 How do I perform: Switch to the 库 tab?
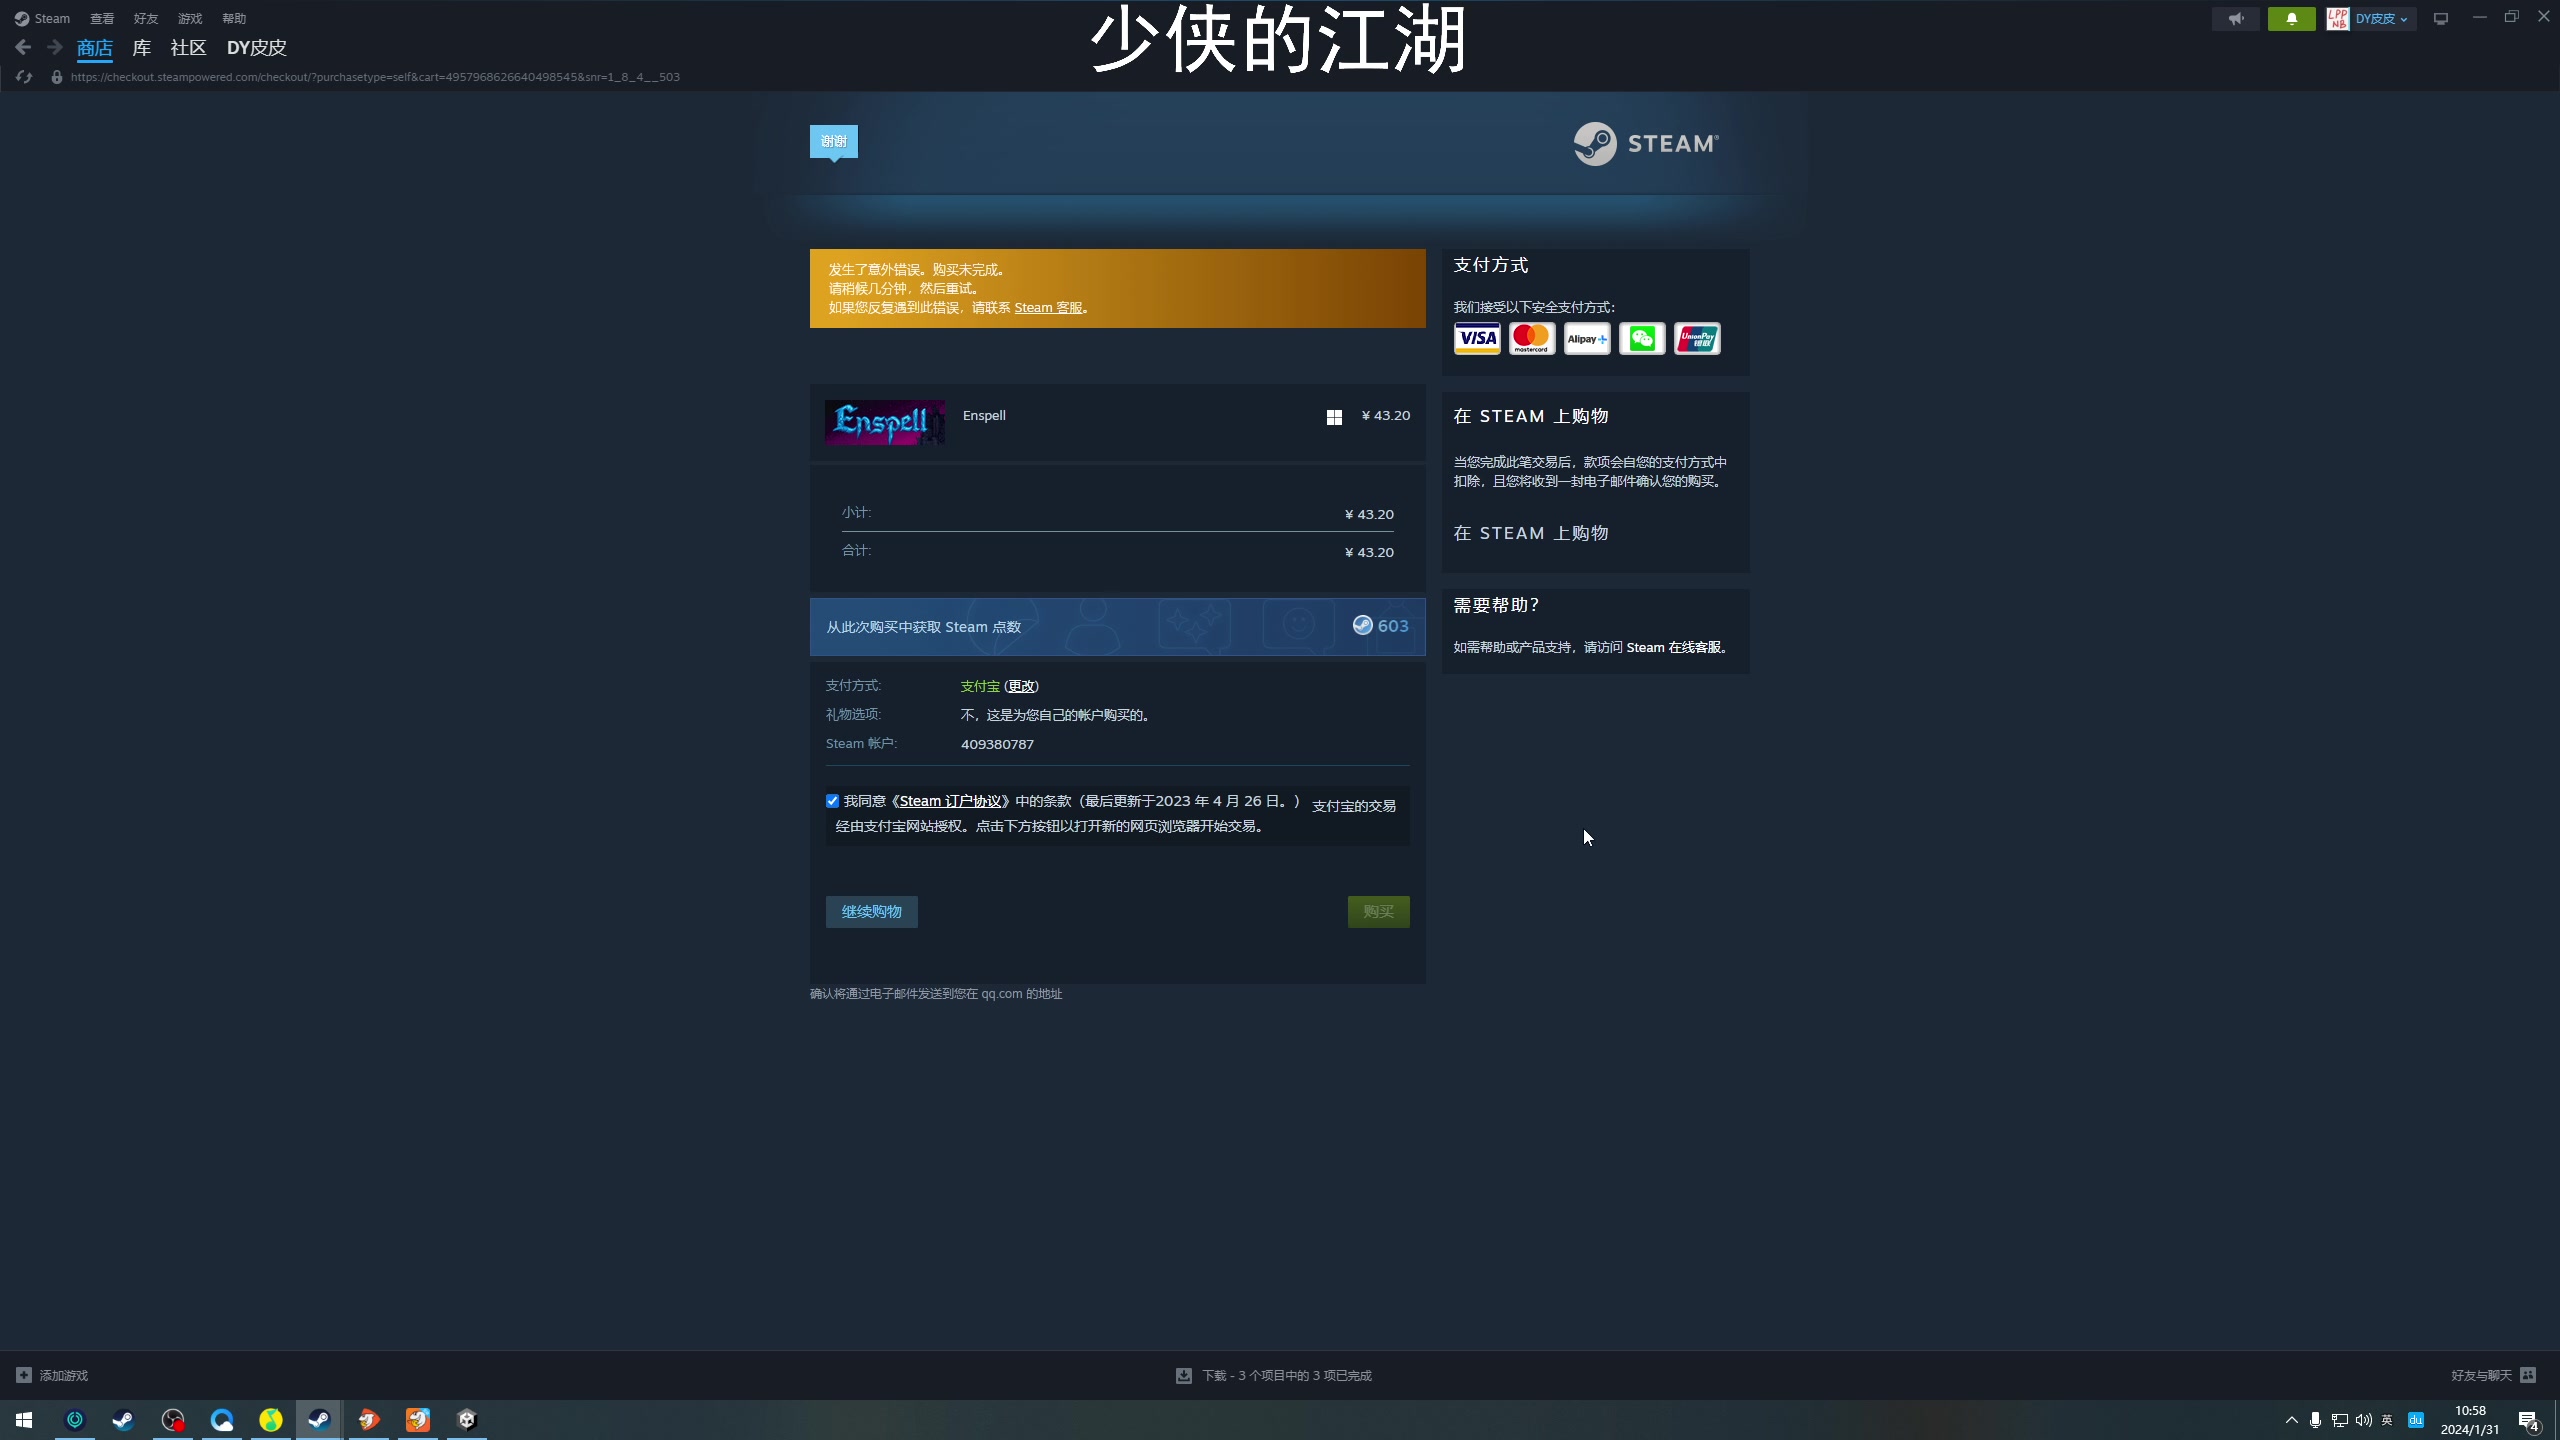click(142, 48)
